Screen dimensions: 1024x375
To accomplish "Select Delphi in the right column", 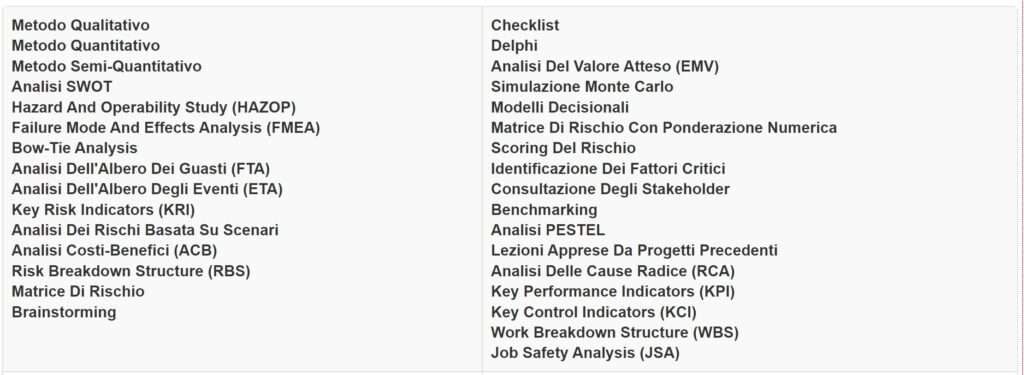I will tap(515, 46).
